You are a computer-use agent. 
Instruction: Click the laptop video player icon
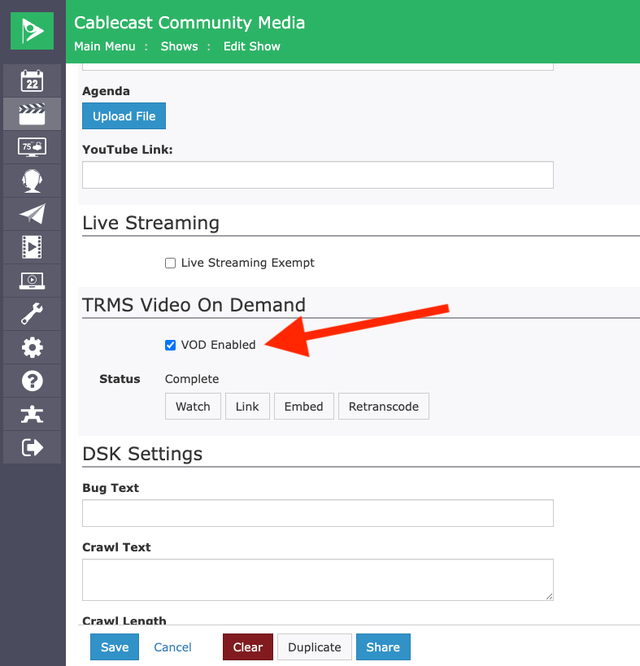coord(32,280)
